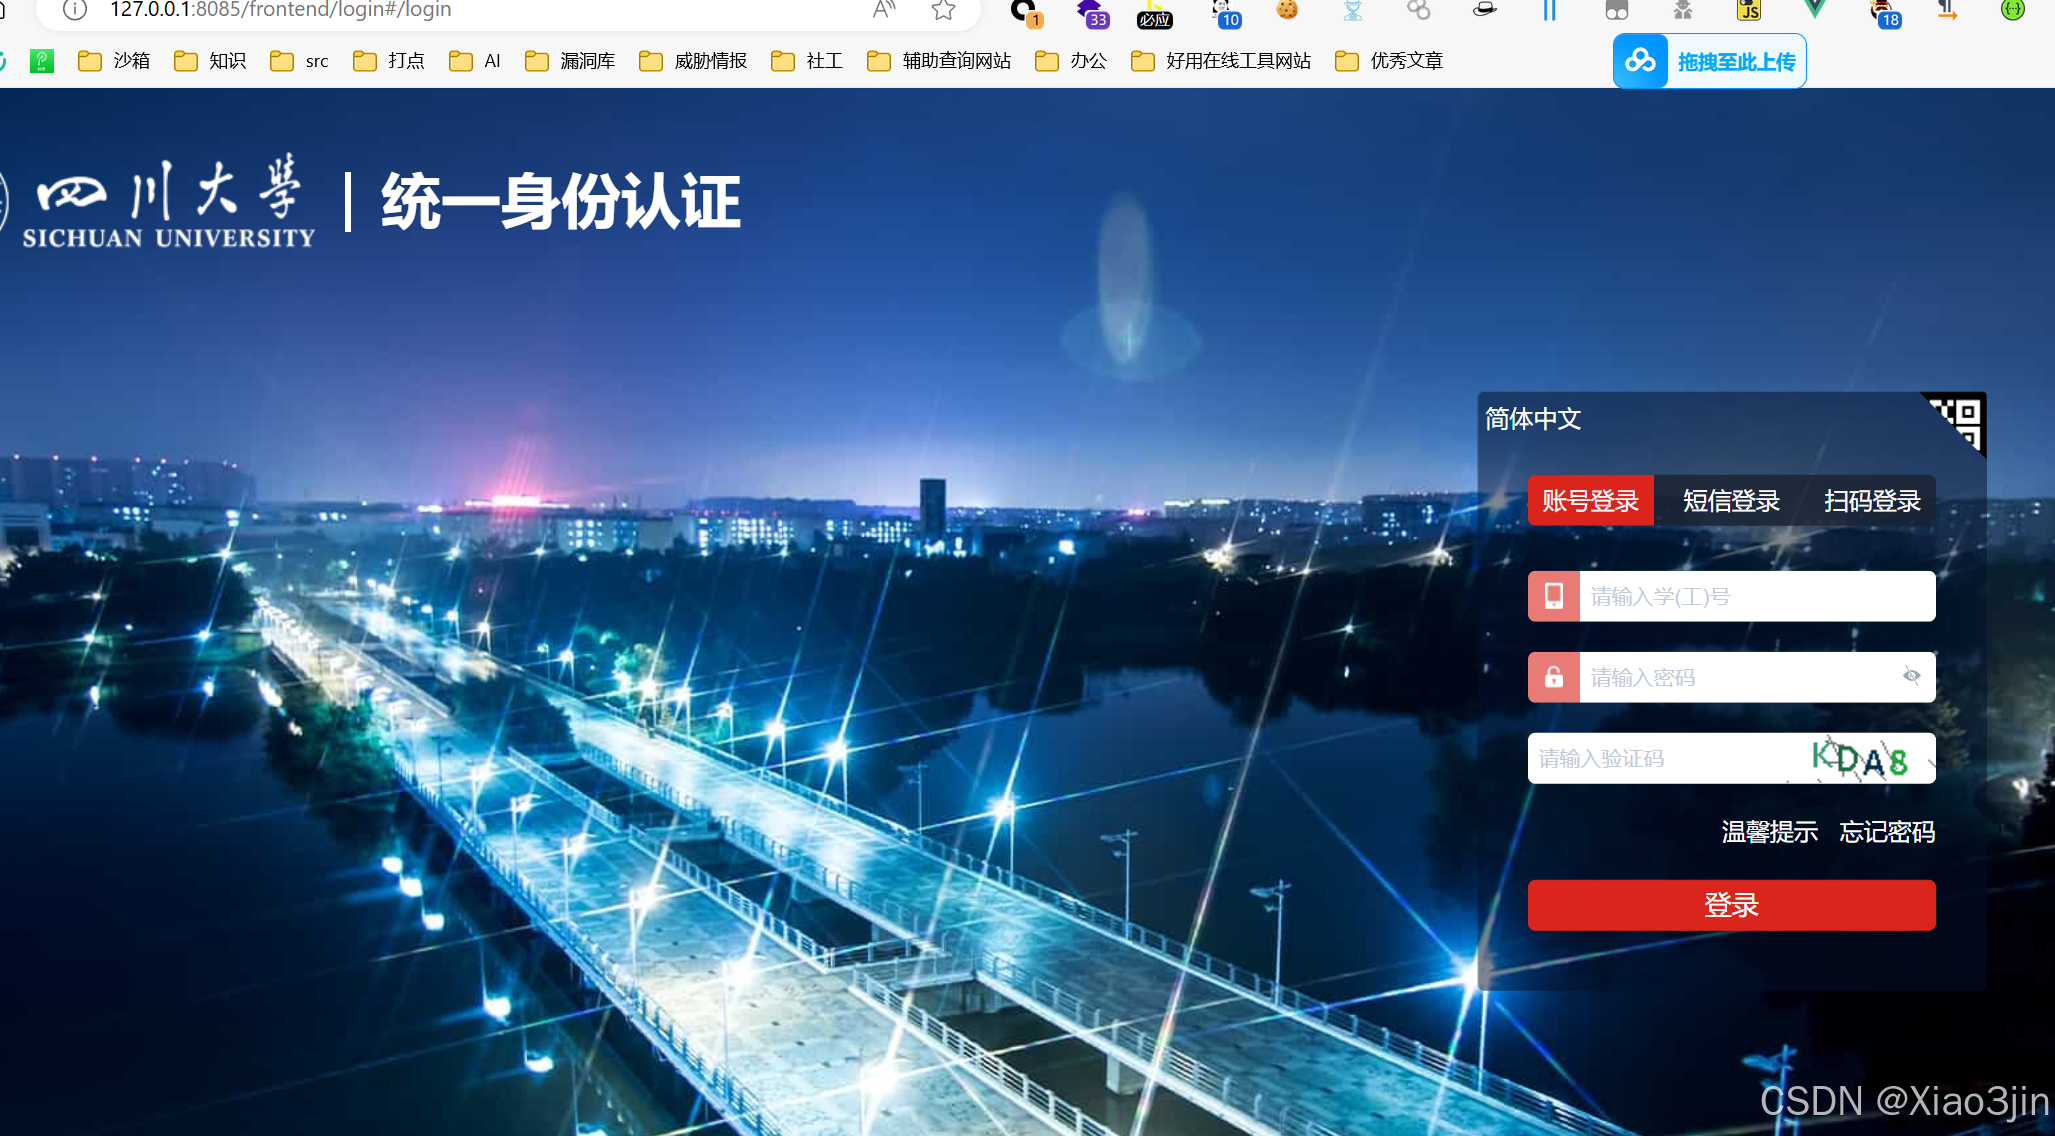Click the lock icon beside password field
Viewport: 2055px width, 1136px height.
point(1554,677)
